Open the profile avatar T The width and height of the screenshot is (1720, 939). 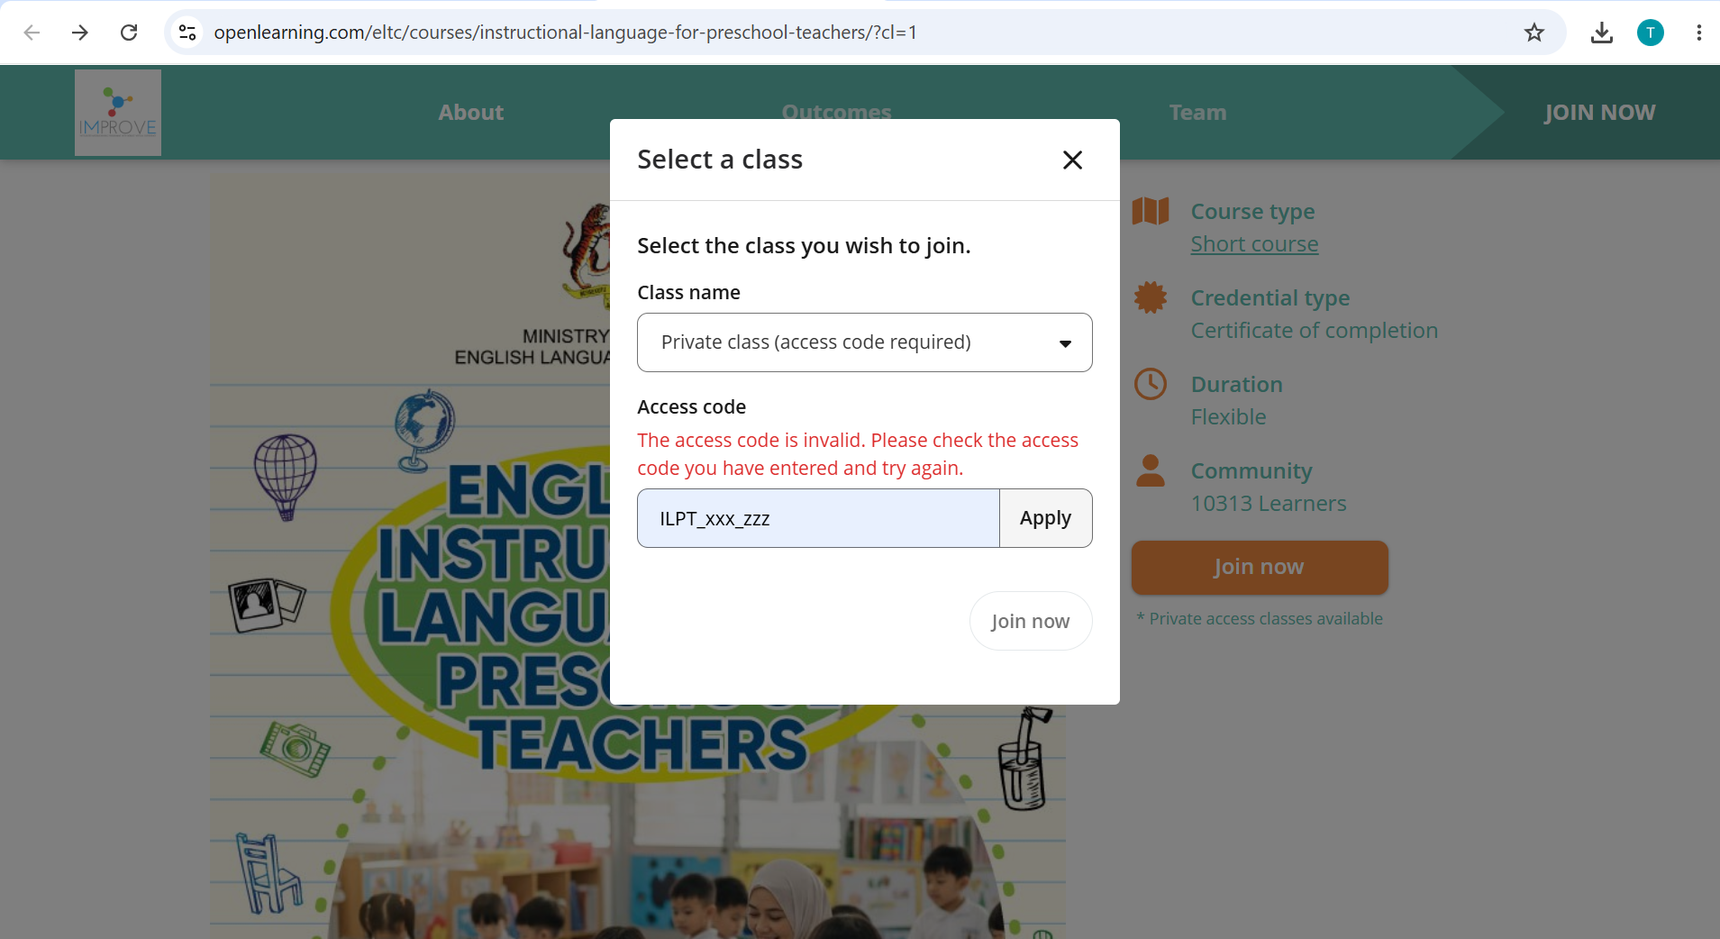coord(1650,33)
